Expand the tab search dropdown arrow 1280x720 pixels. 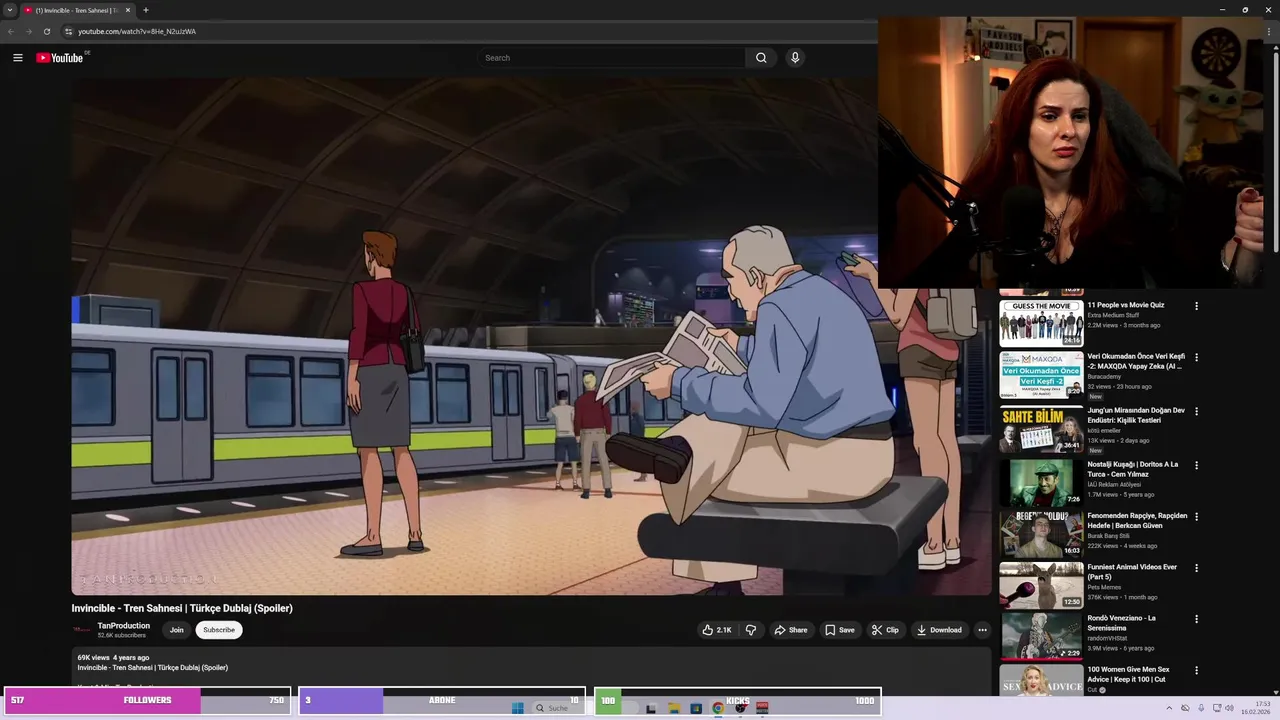point(10,10)
